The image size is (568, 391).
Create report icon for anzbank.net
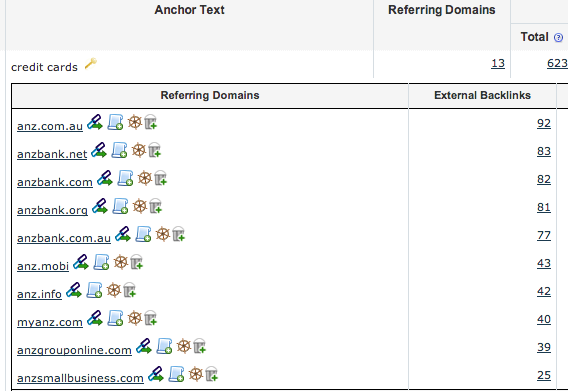point(119,150)
